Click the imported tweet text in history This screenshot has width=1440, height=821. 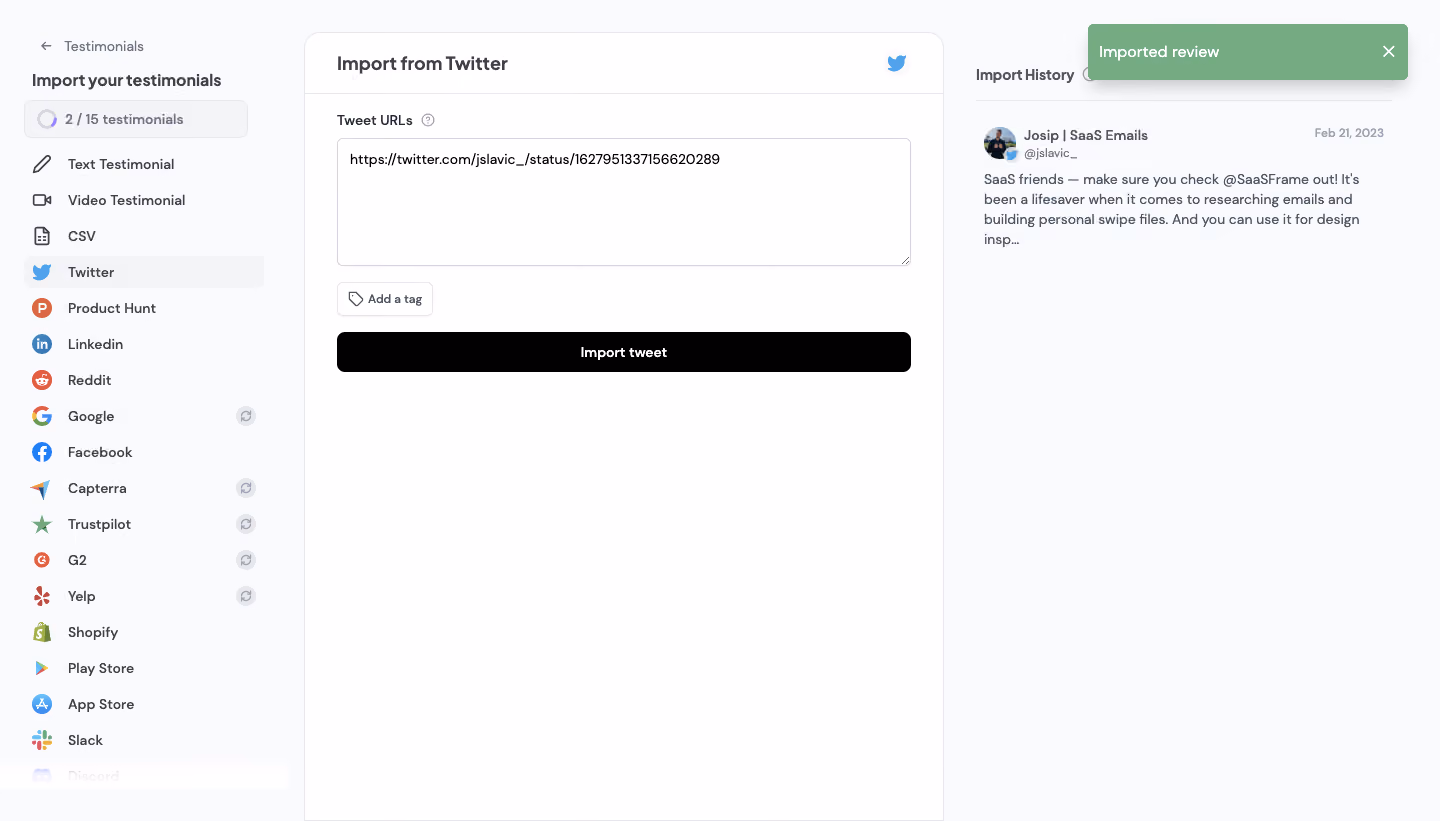pyautogui.click(x=1172, y=210)
